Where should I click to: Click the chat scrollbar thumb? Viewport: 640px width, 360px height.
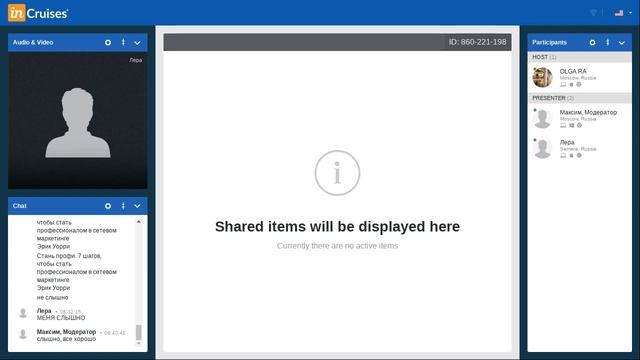pos(139,332)
